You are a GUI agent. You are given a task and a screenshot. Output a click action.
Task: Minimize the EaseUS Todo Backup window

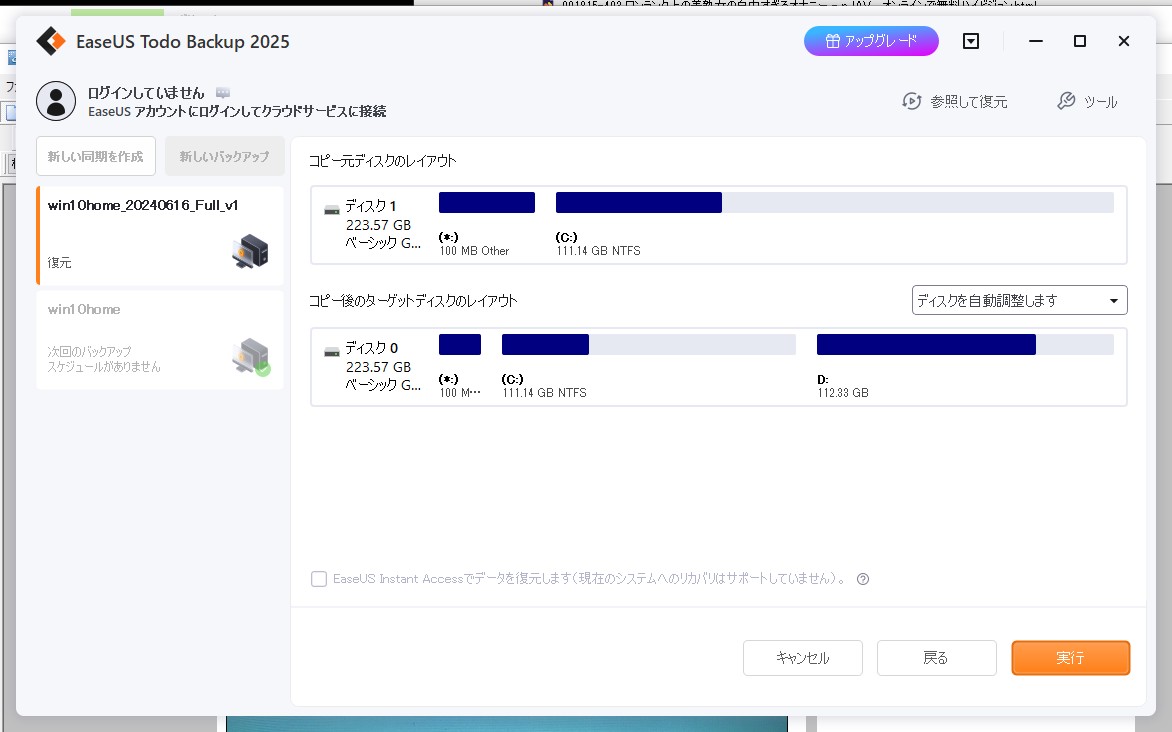(1035, 41)
